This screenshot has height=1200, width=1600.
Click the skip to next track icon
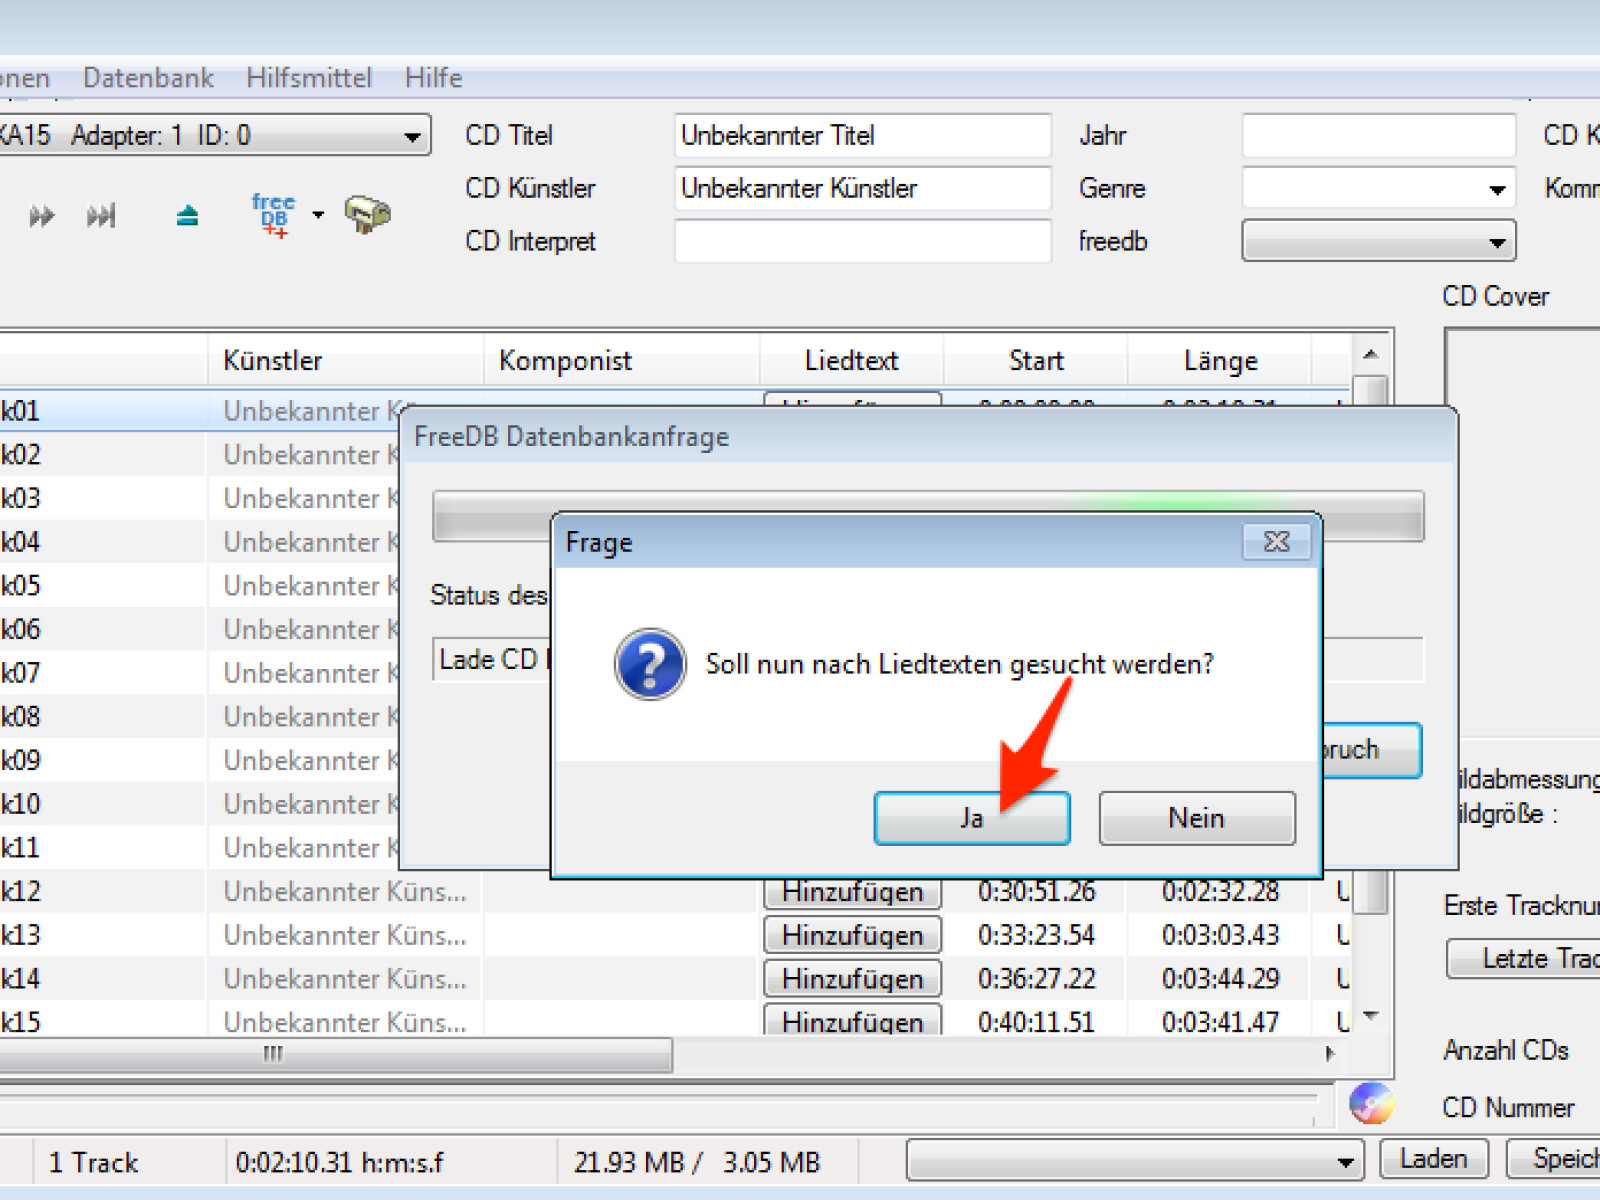[101, 216]
